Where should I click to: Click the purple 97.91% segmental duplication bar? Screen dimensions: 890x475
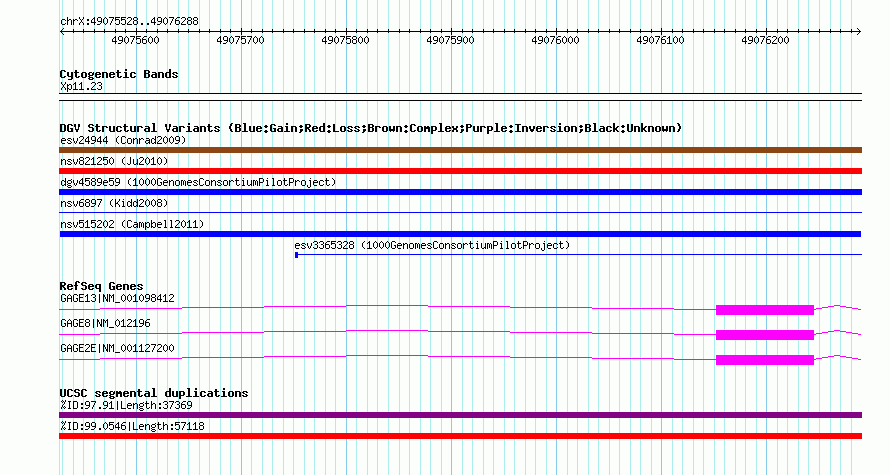460,415
